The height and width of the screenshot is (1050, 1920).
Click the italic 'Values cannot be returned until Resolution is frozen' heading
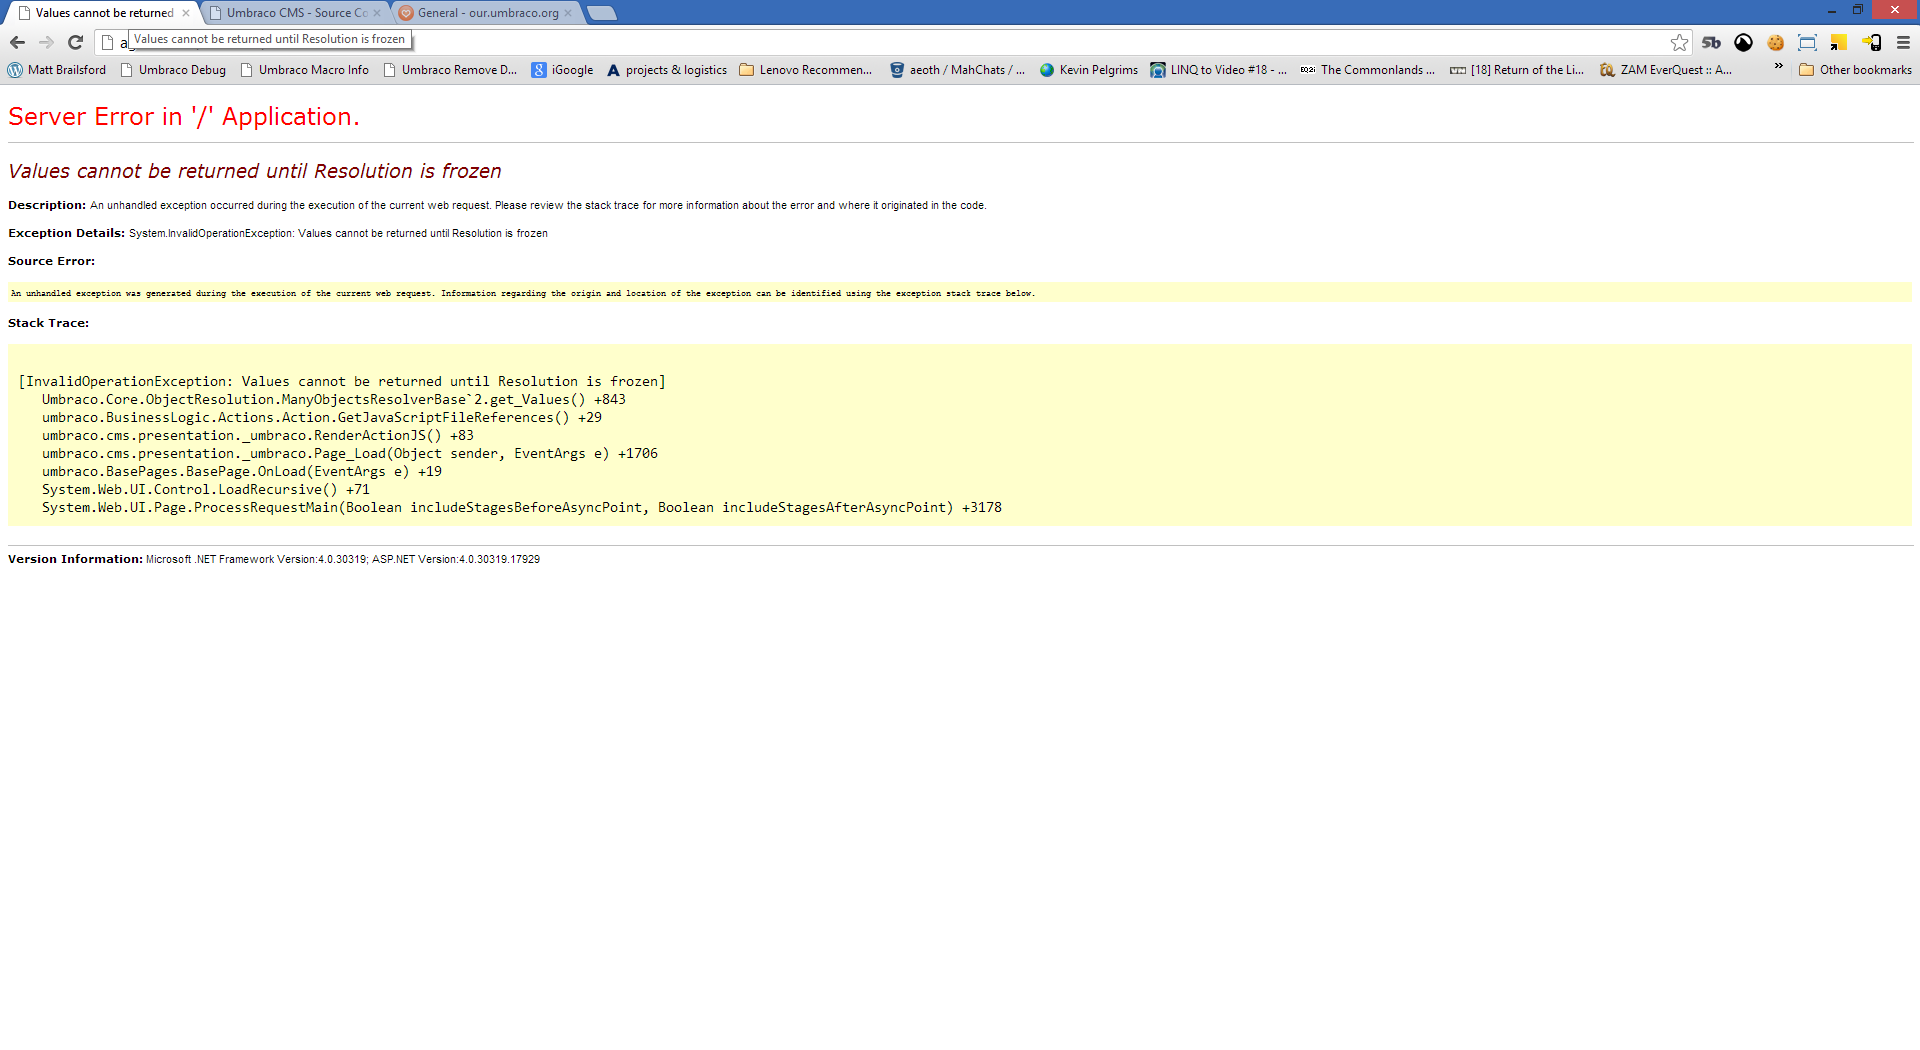255,171
